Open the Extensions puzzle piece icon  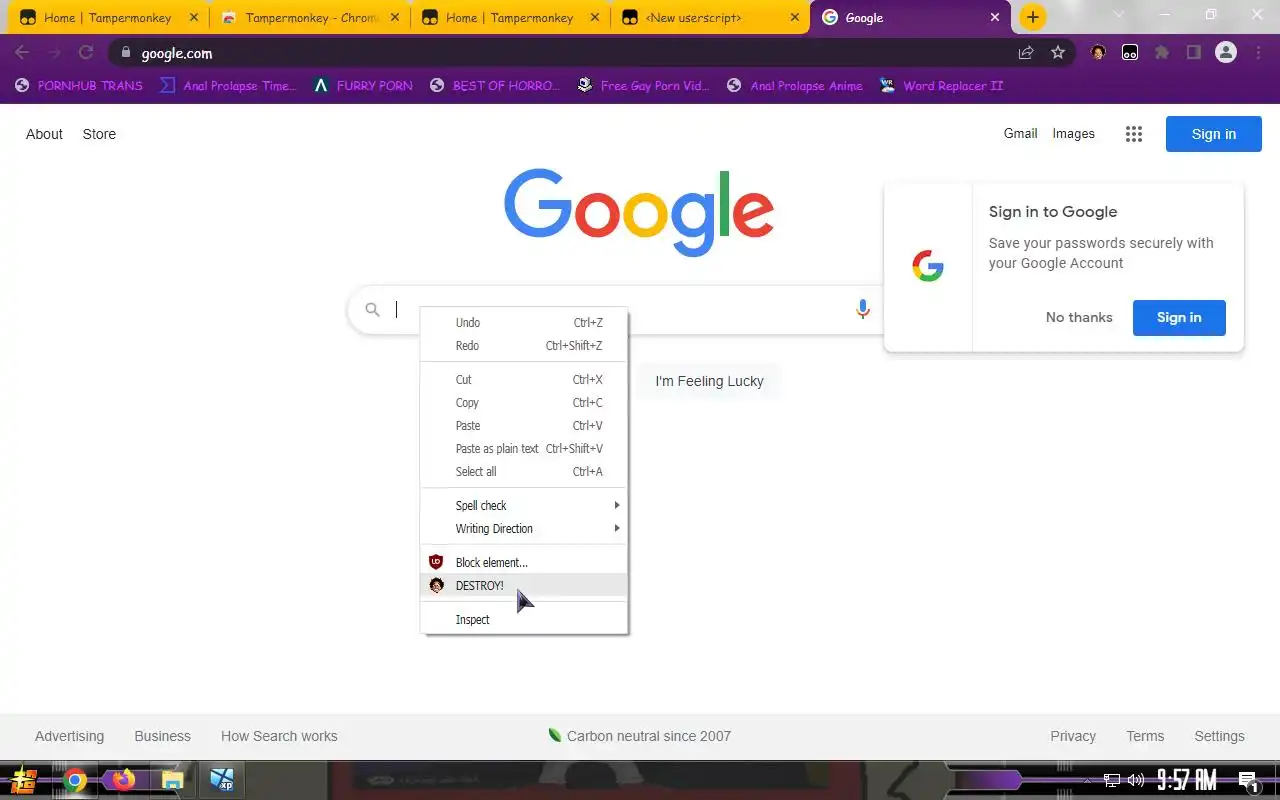pyautogui.click(x=1161, y=53)
